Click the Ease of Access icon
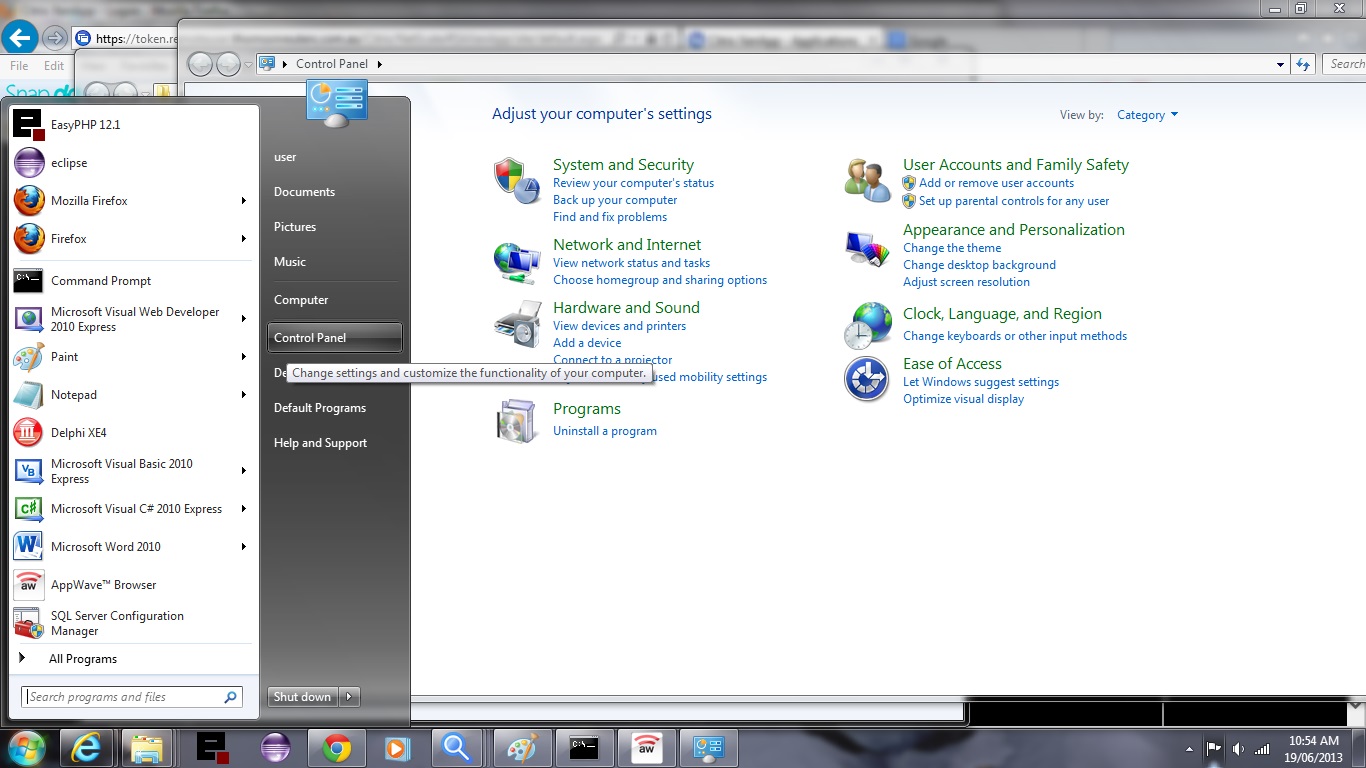The width and height of the screenshot is (1366, 768). [x=866, y=380]
